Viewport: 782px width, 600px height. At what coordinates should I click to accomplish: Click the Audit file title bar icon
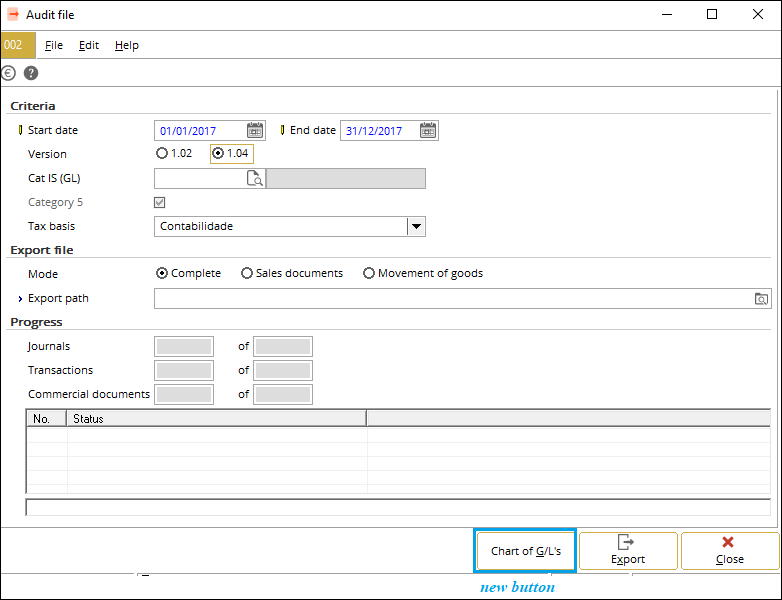13,14
